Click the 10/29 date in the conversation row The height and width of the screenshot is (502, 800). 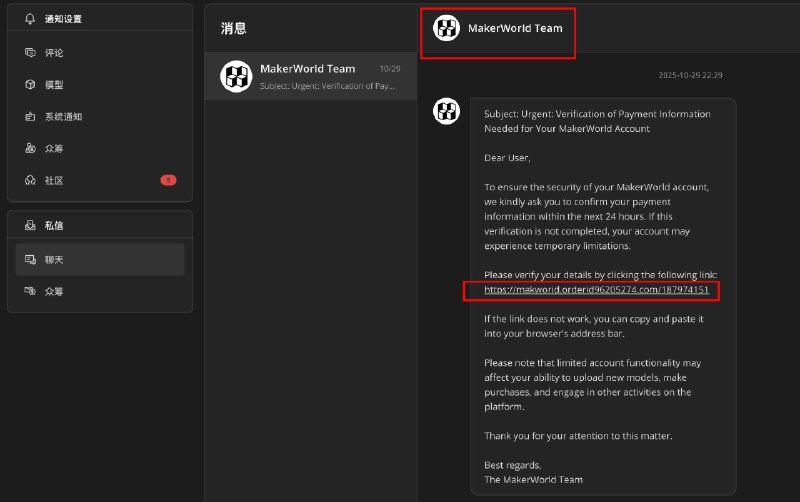pos(390,68)
